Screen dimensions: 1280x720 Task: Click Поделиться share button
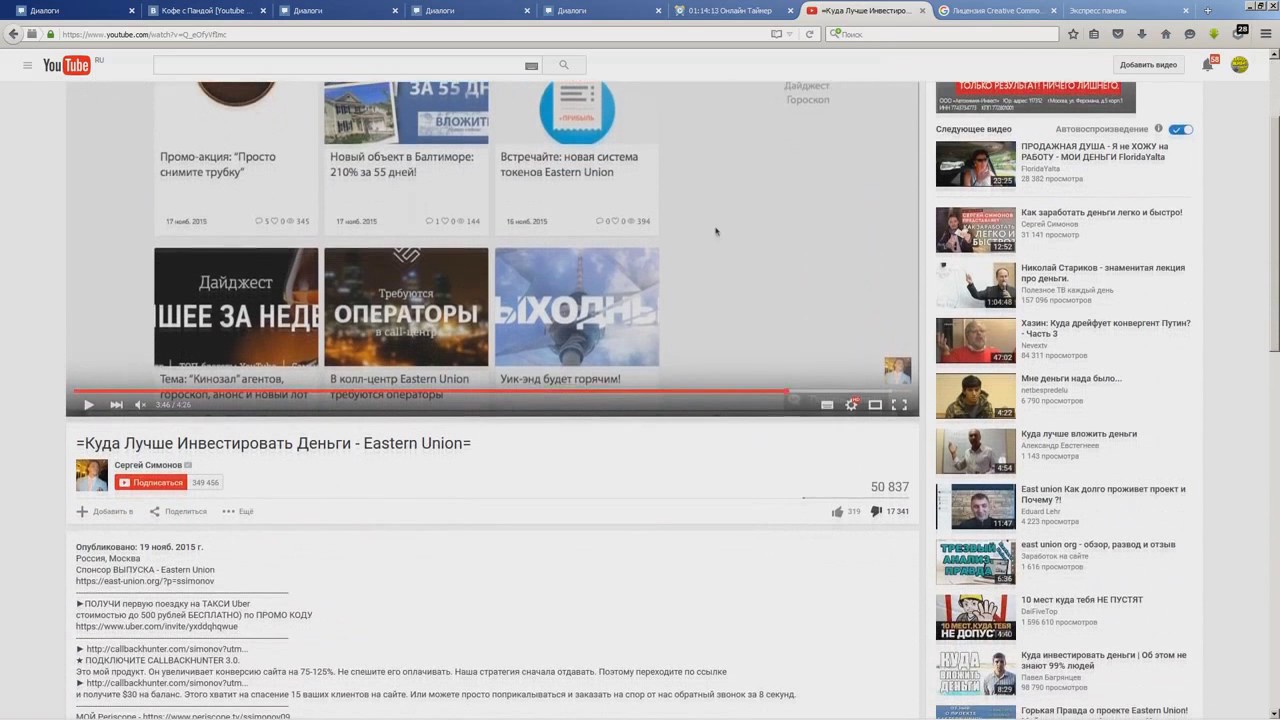[x=178, y=512]
